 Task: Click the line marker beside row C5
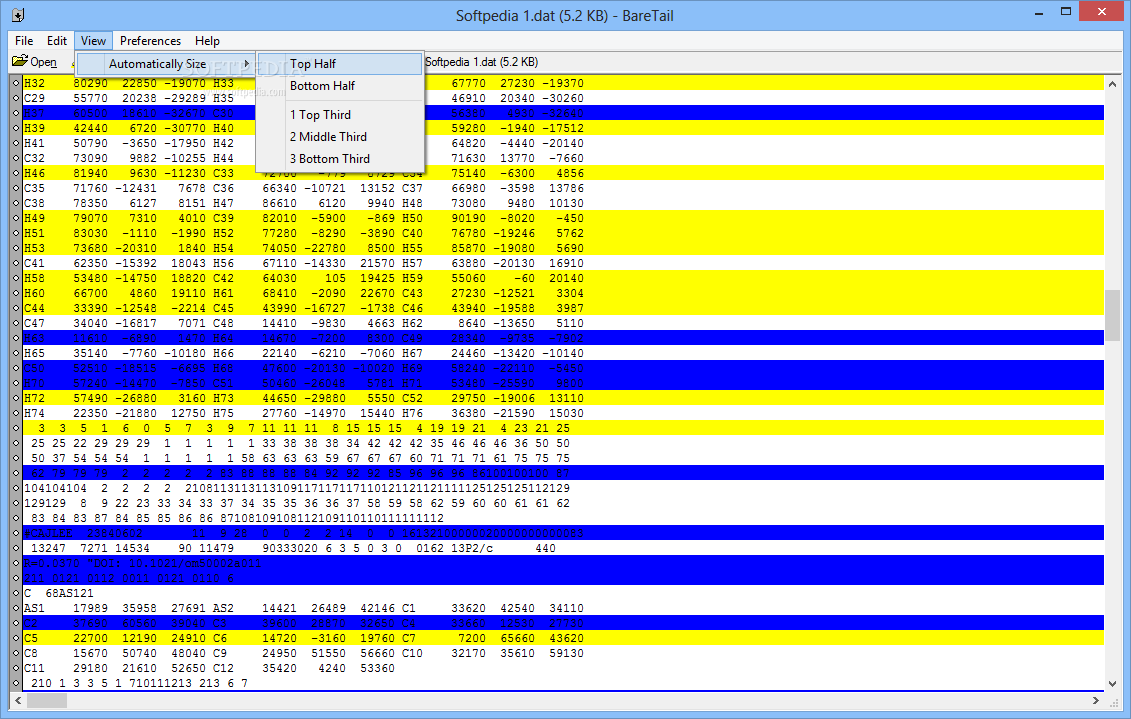click(x=16, y=638)
